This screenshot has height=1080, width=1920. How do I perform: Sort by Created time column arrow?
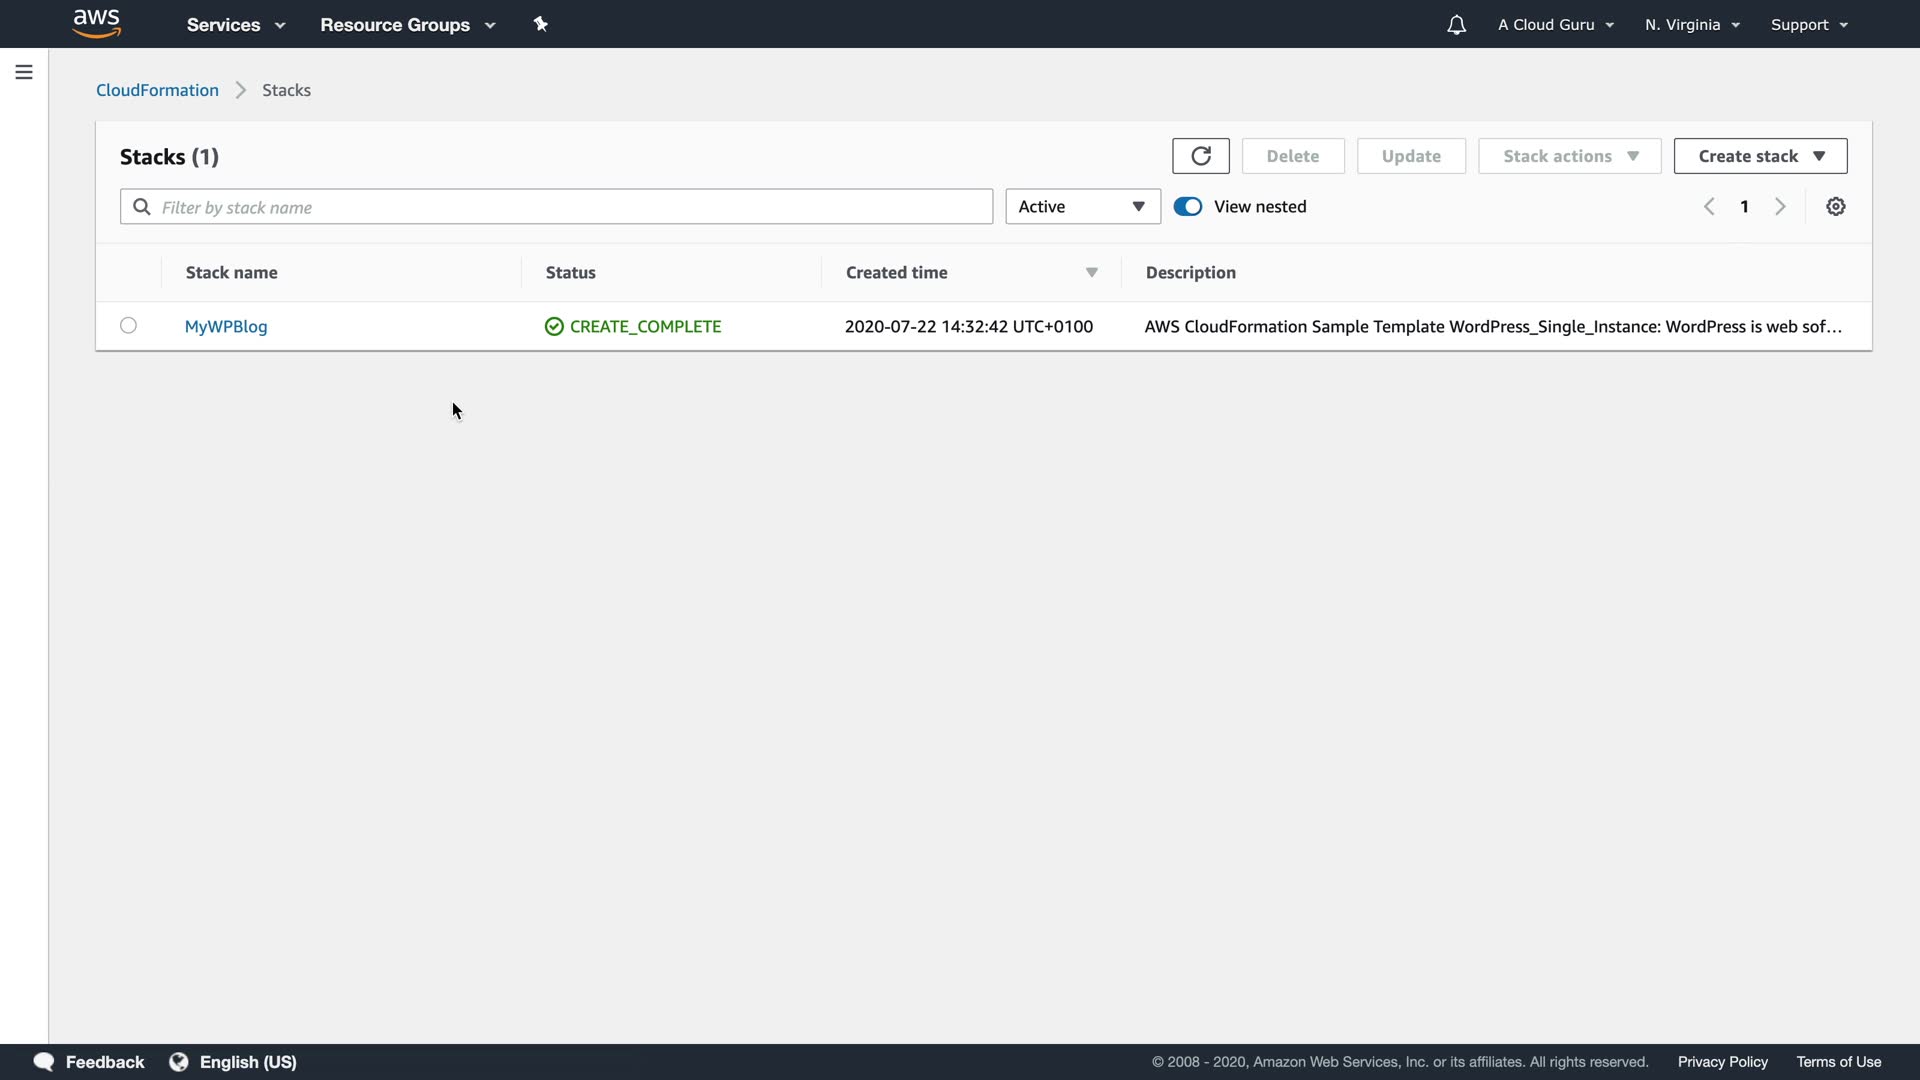click(1091, 273)
